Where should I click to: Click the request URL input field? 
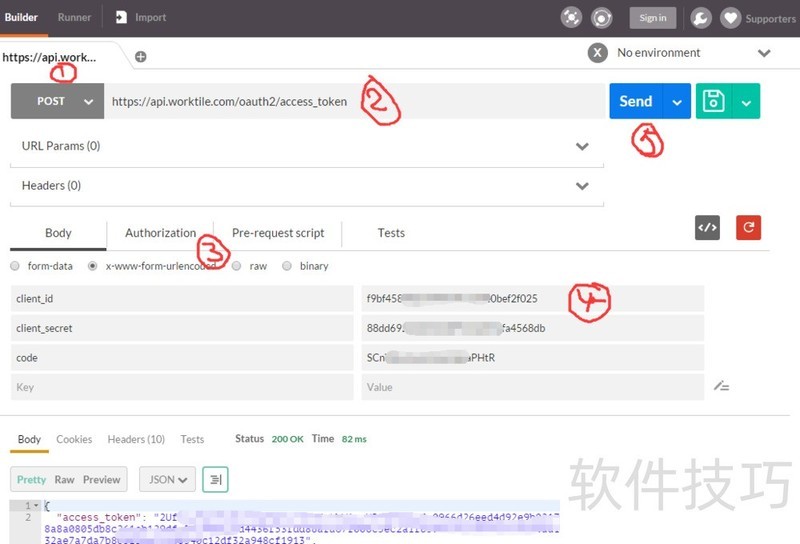coord(355,101)
